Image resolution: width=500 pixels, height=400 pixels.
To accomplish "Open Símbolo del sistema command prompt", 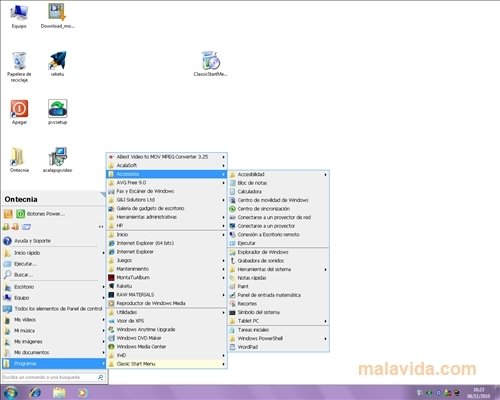I will [x=279, y=312].
